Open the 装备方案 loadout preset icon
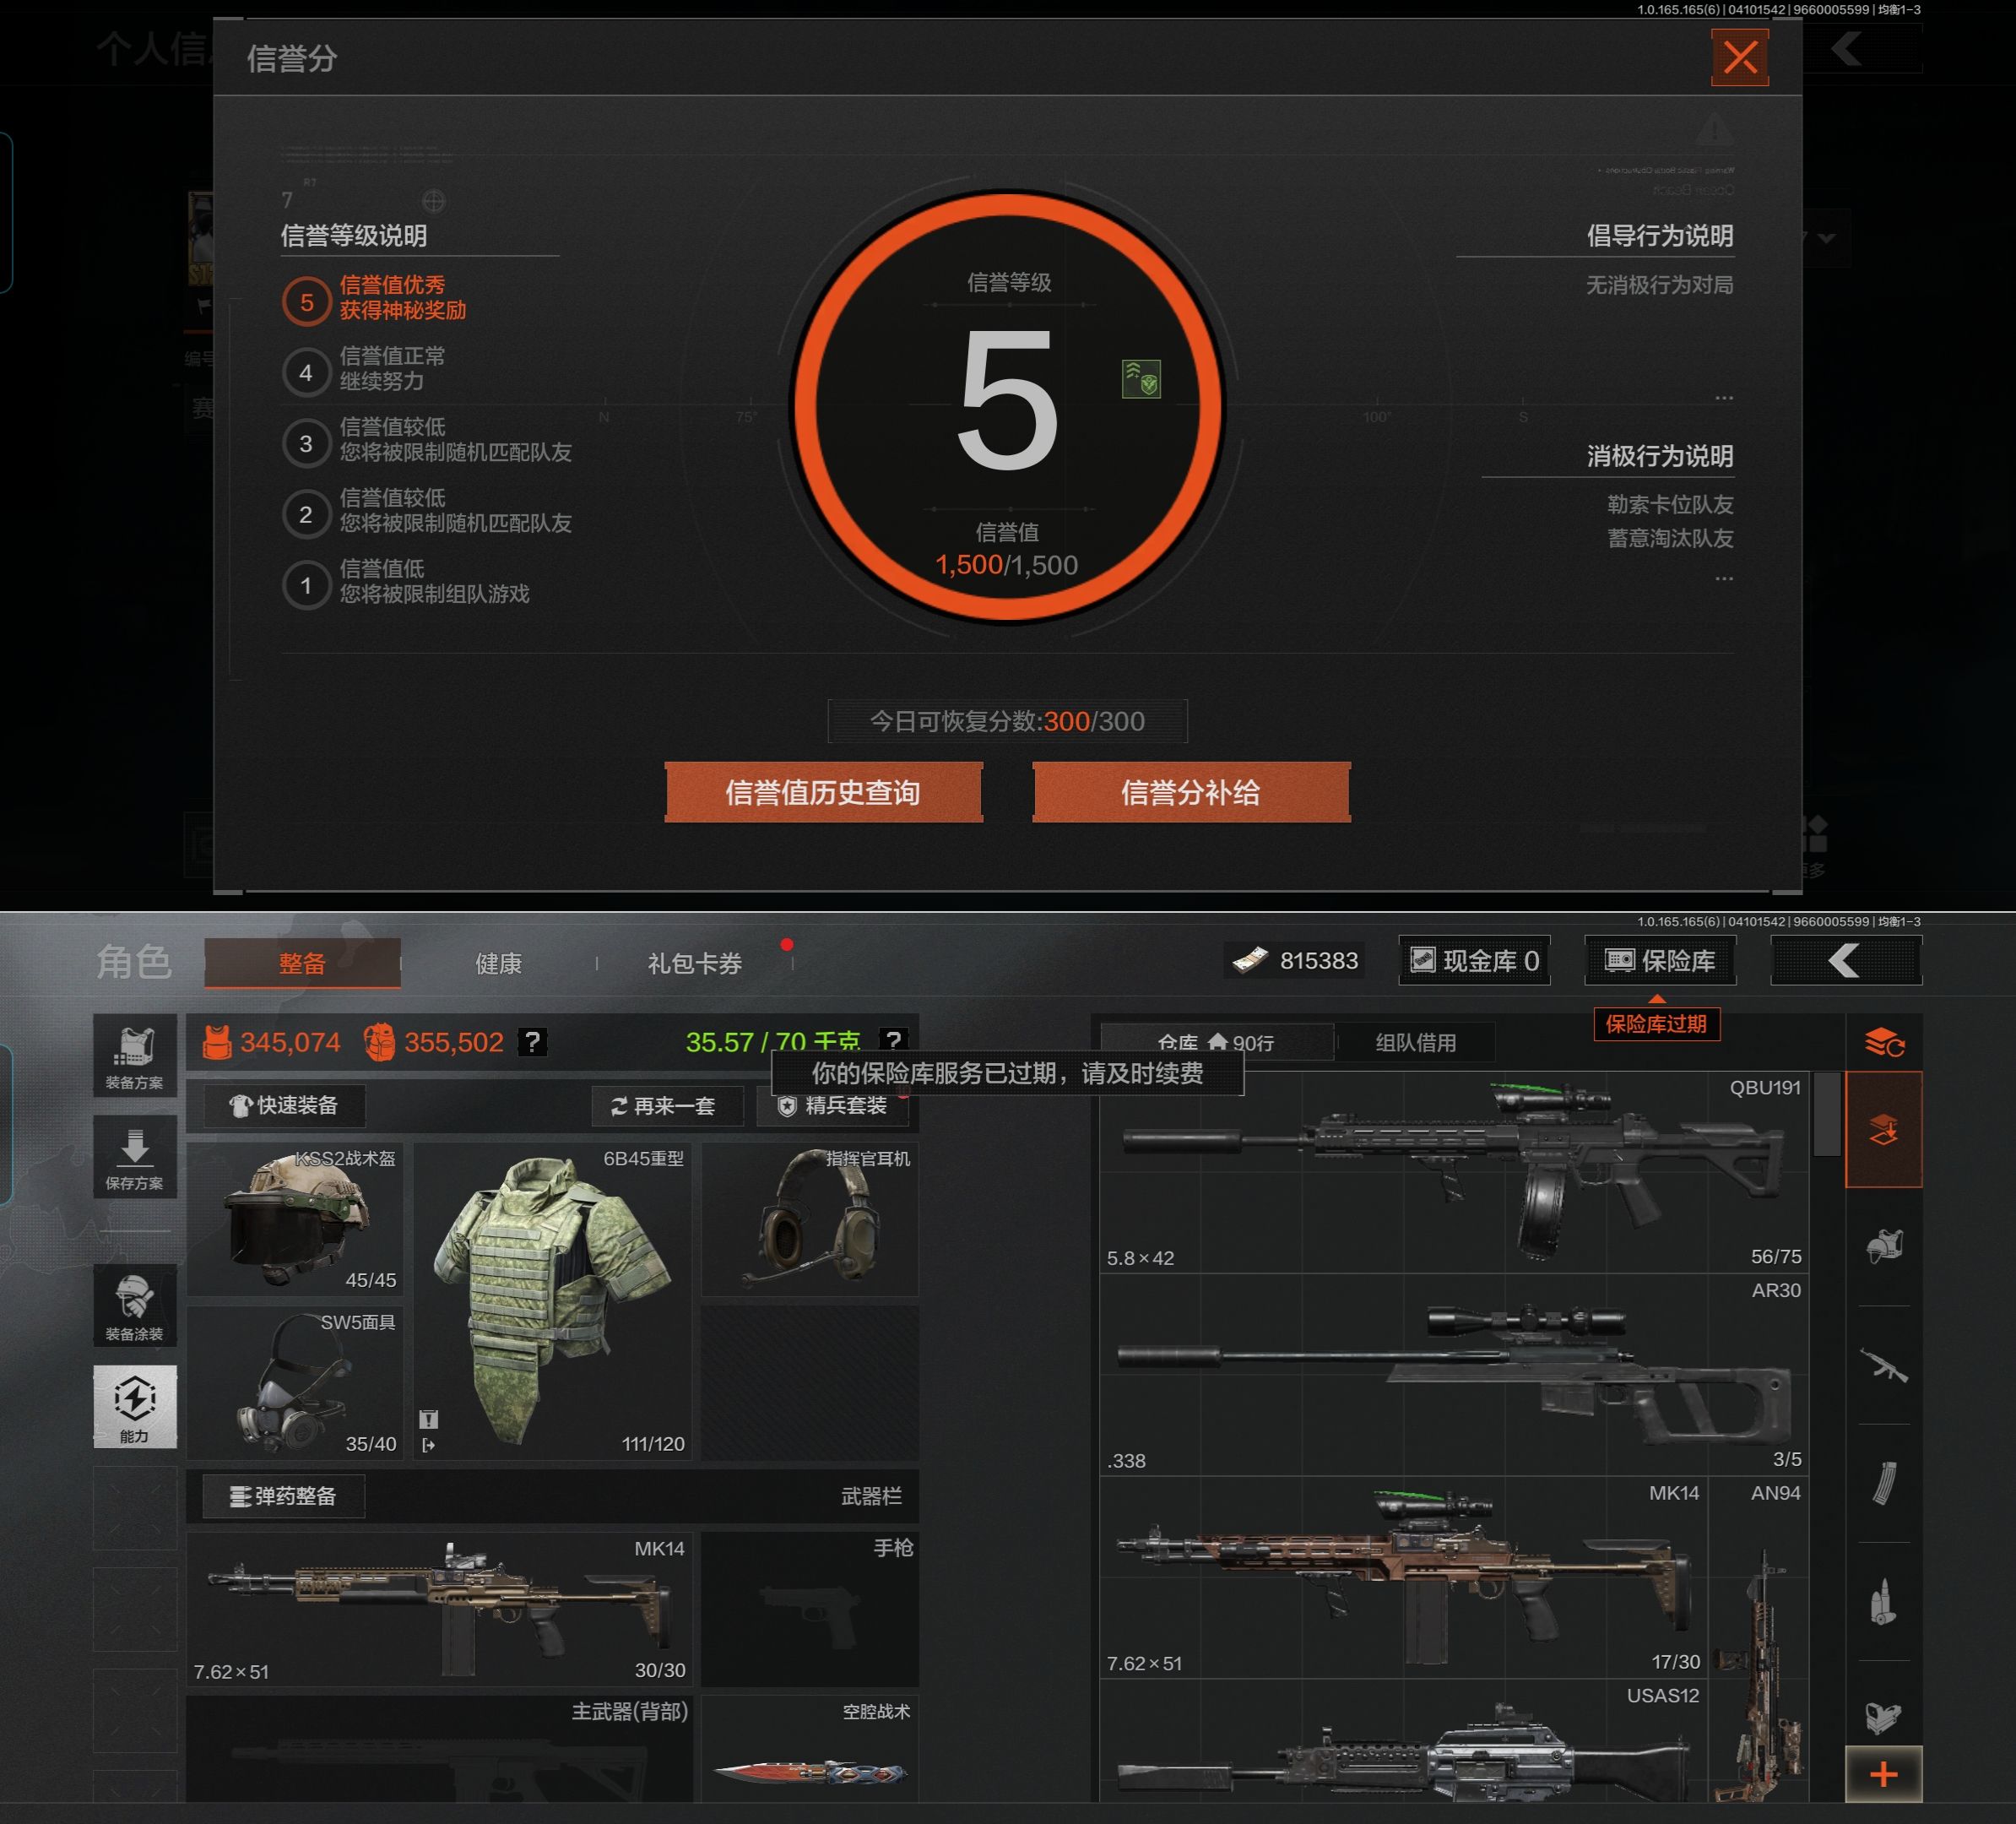 [x=134, y=1056]
